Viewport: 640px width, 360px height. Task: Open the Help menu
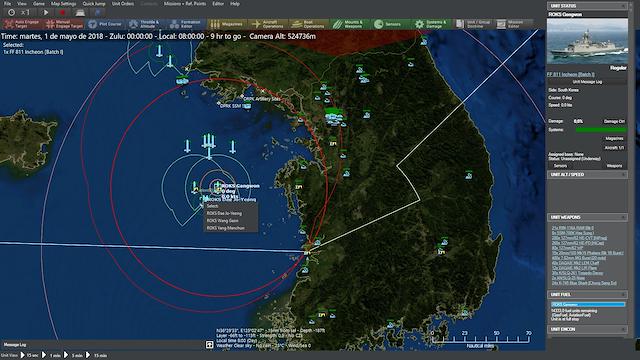(235, 4)
